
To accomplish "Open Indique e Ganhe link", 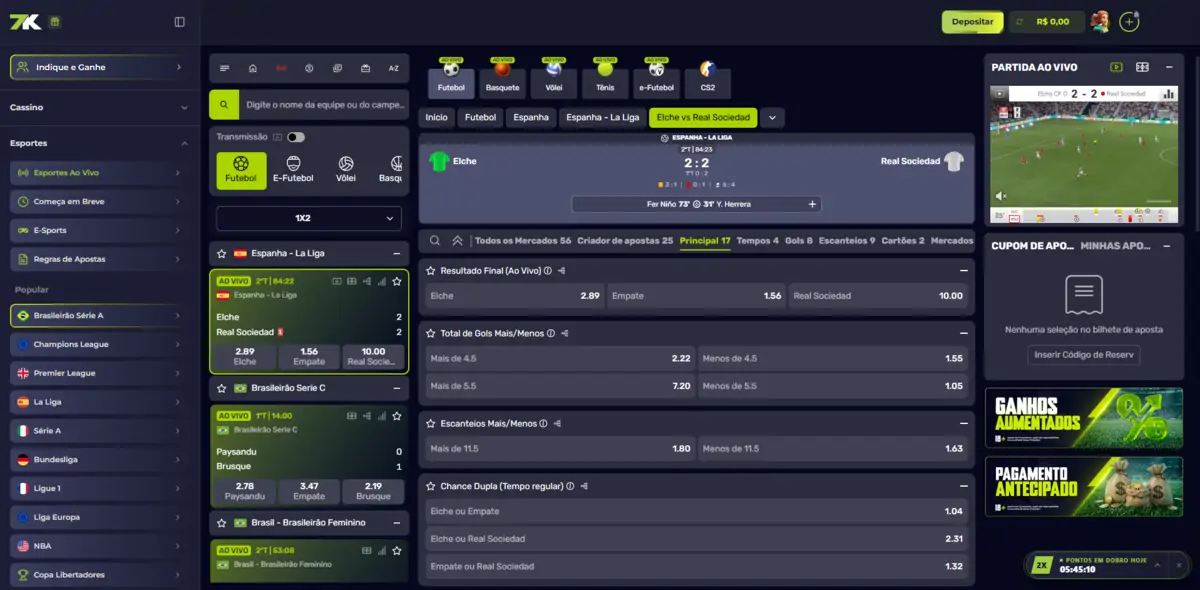I will pyautogui.click(x=99, y=67).
